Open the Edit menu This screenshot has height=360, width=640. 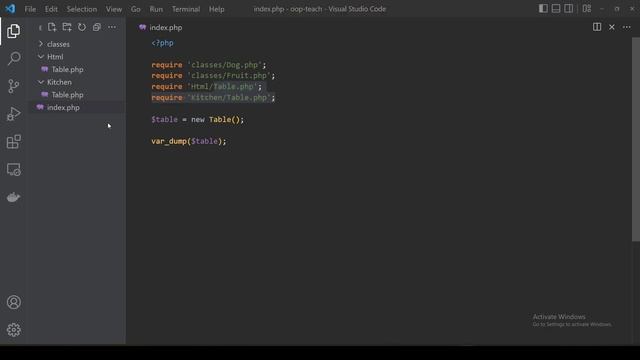(51, 9)
